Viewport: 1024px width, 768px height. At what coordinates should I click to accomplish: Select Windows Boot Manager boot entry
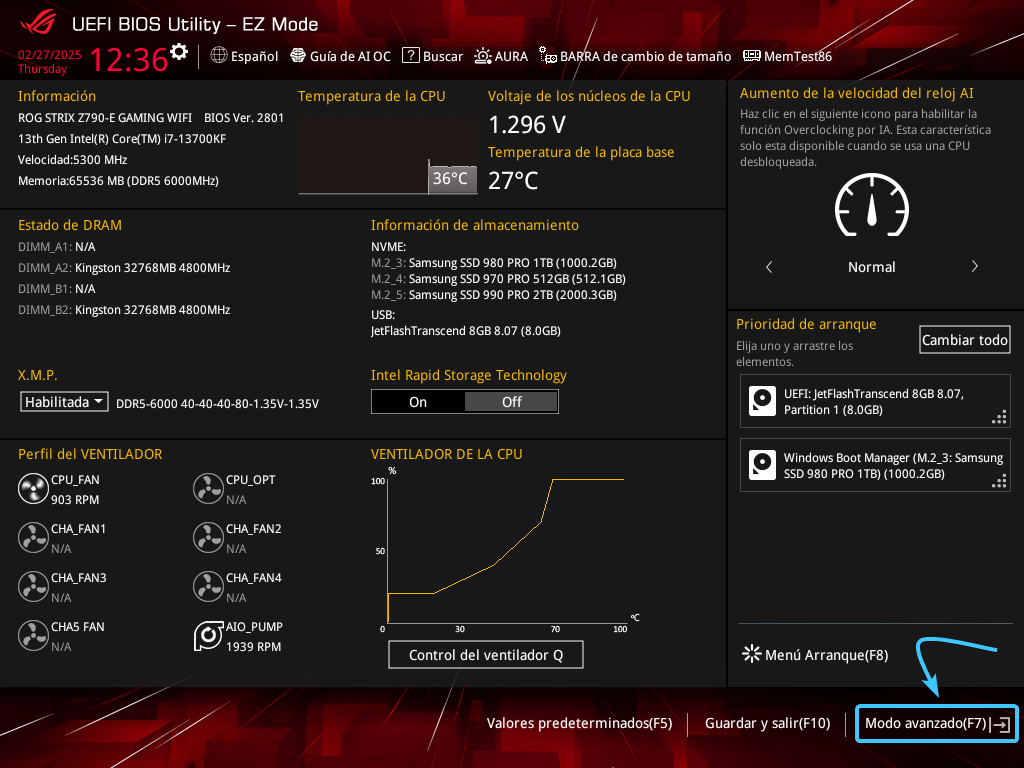[x=874, y=465]
